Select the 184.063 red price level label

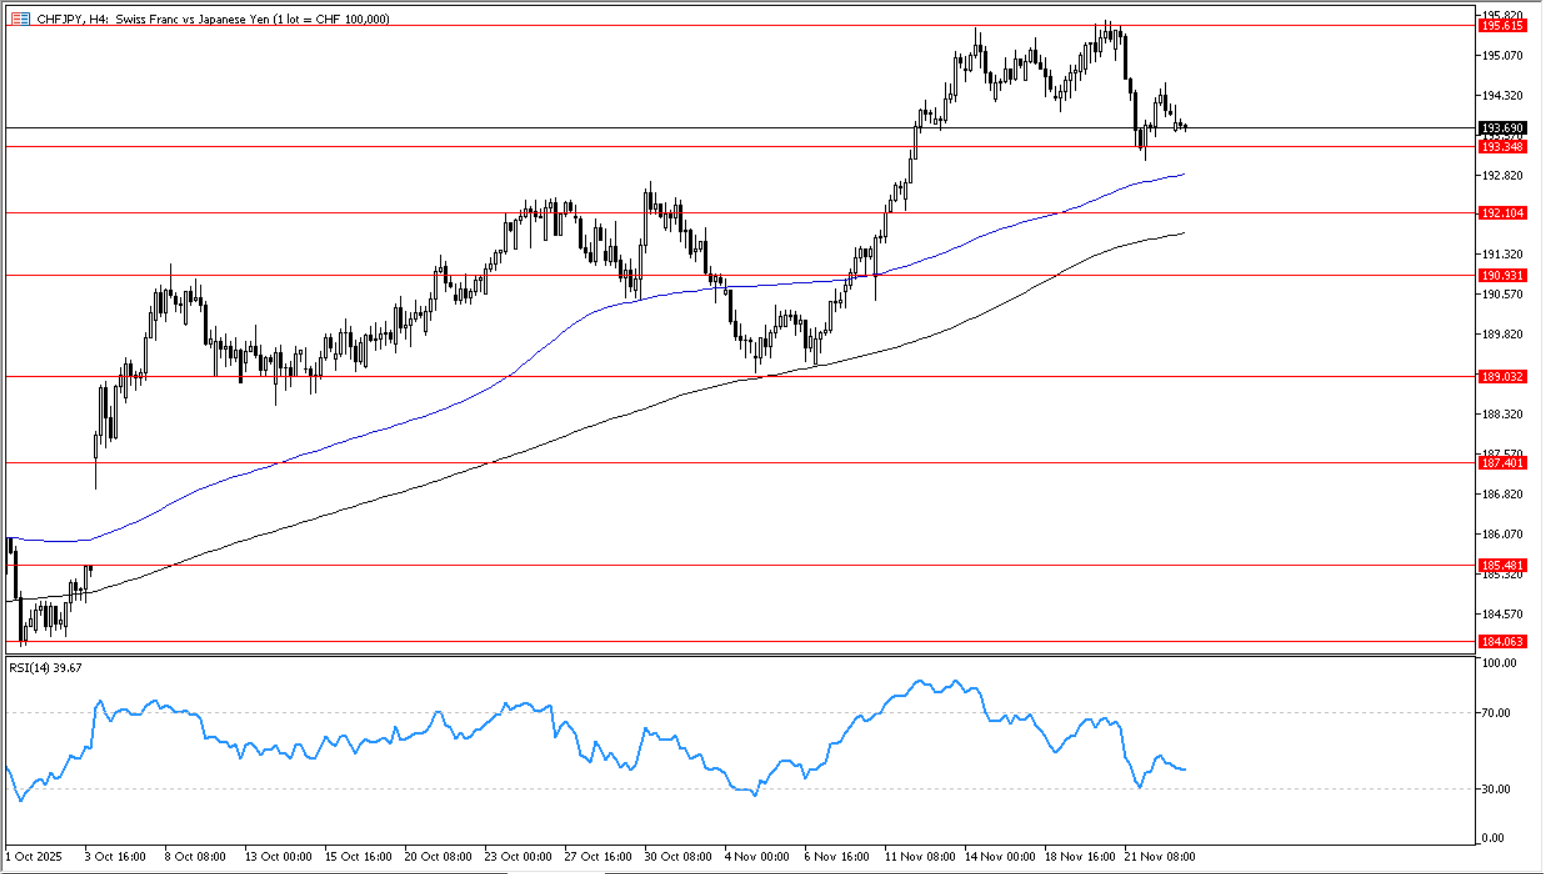pos(1502,642)
